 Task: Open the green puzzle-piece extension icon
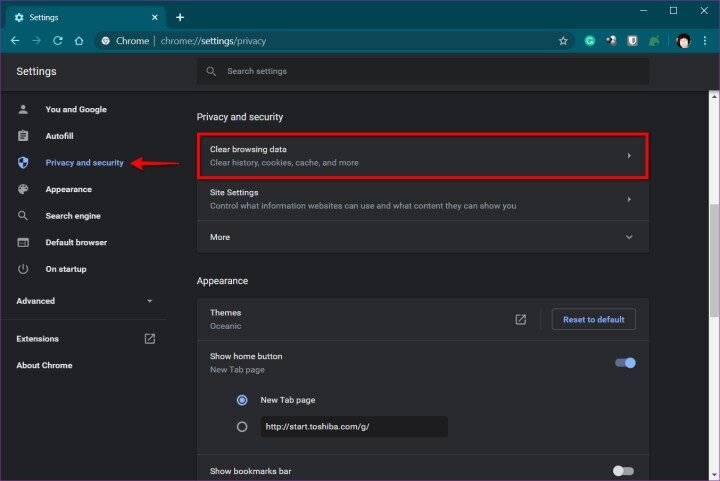654,41
